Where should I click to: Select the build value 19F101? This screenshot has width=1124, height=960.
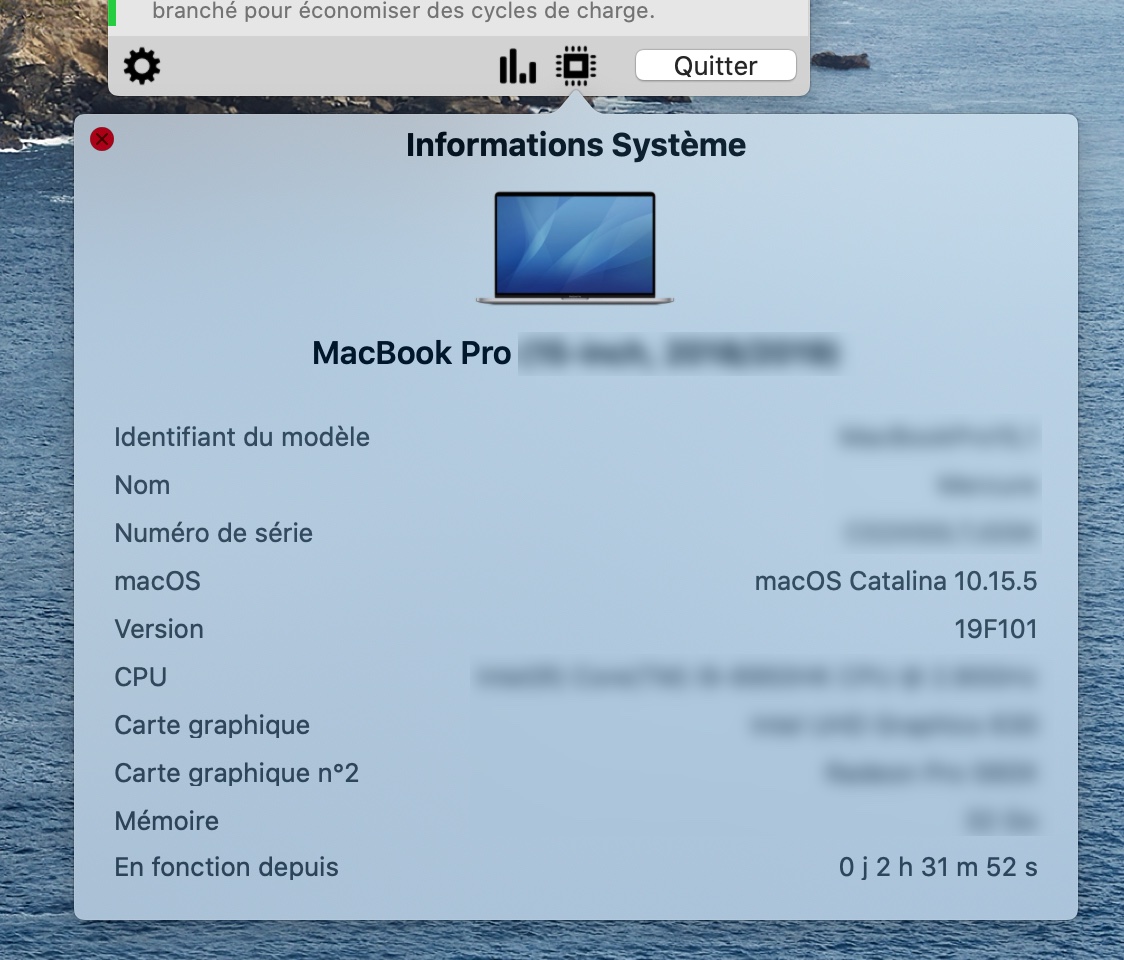pyautogui.click(x=995, y=629)
